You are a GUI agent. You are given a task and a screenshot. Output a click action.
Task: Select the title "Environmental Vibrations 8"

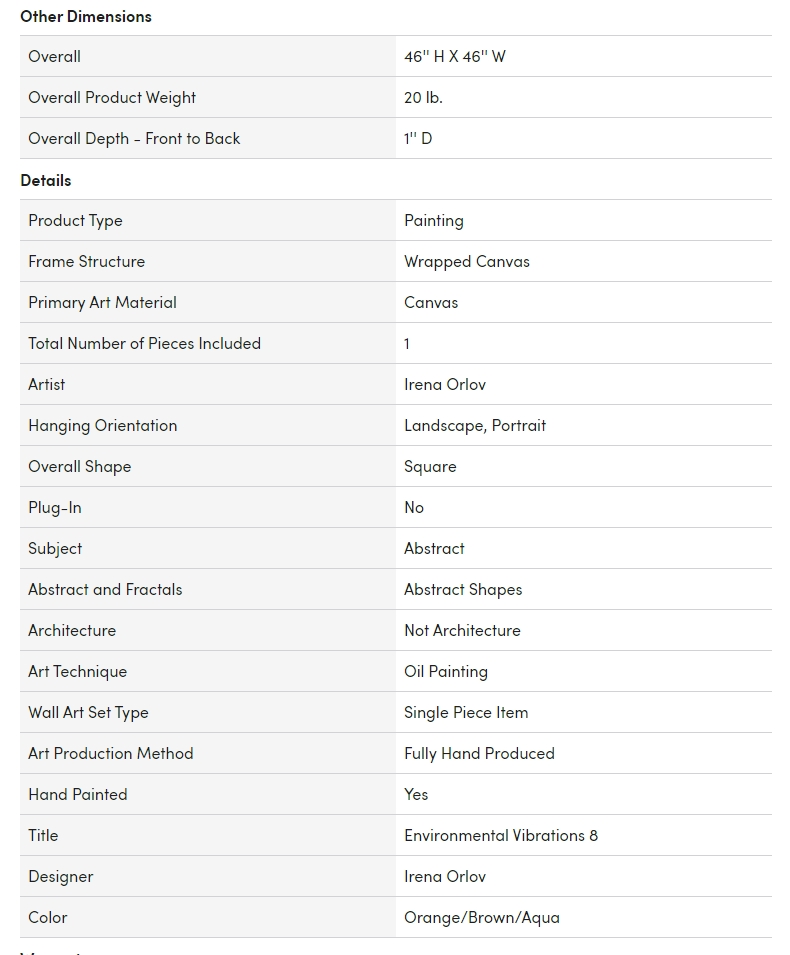[x=501, y=835]
